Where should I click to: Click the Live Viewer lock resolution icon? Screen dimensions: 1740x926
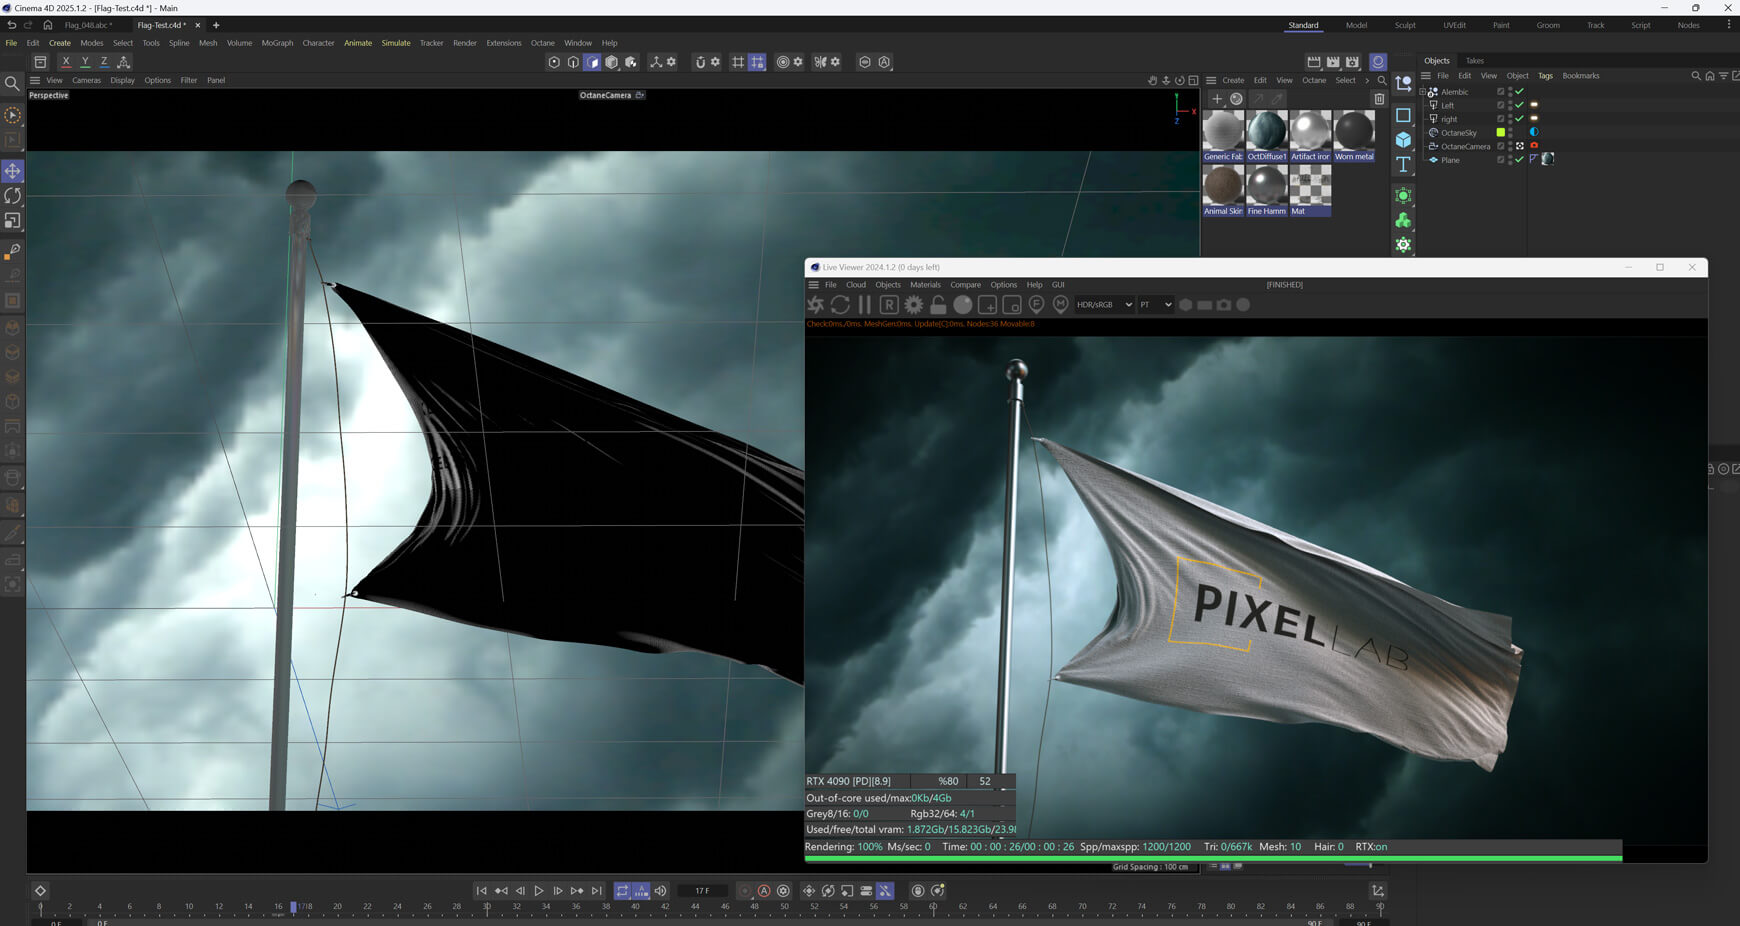click(x=938, y=305)
